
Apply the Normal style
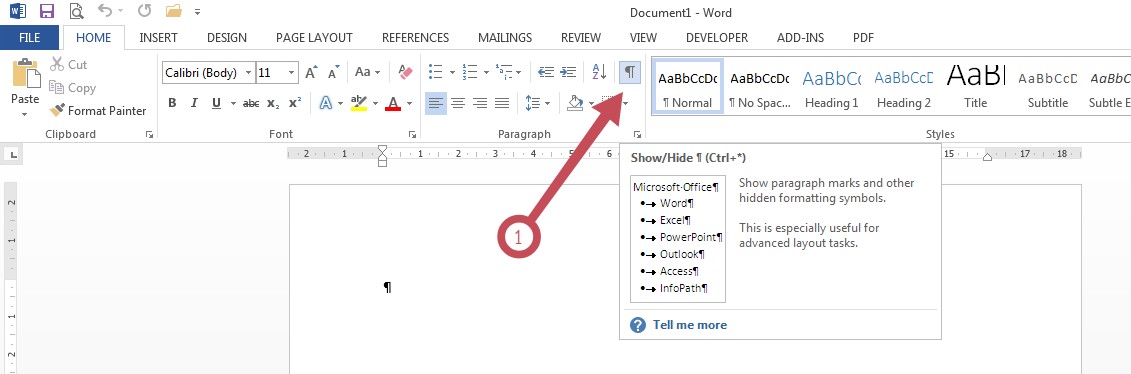(687, 86)
